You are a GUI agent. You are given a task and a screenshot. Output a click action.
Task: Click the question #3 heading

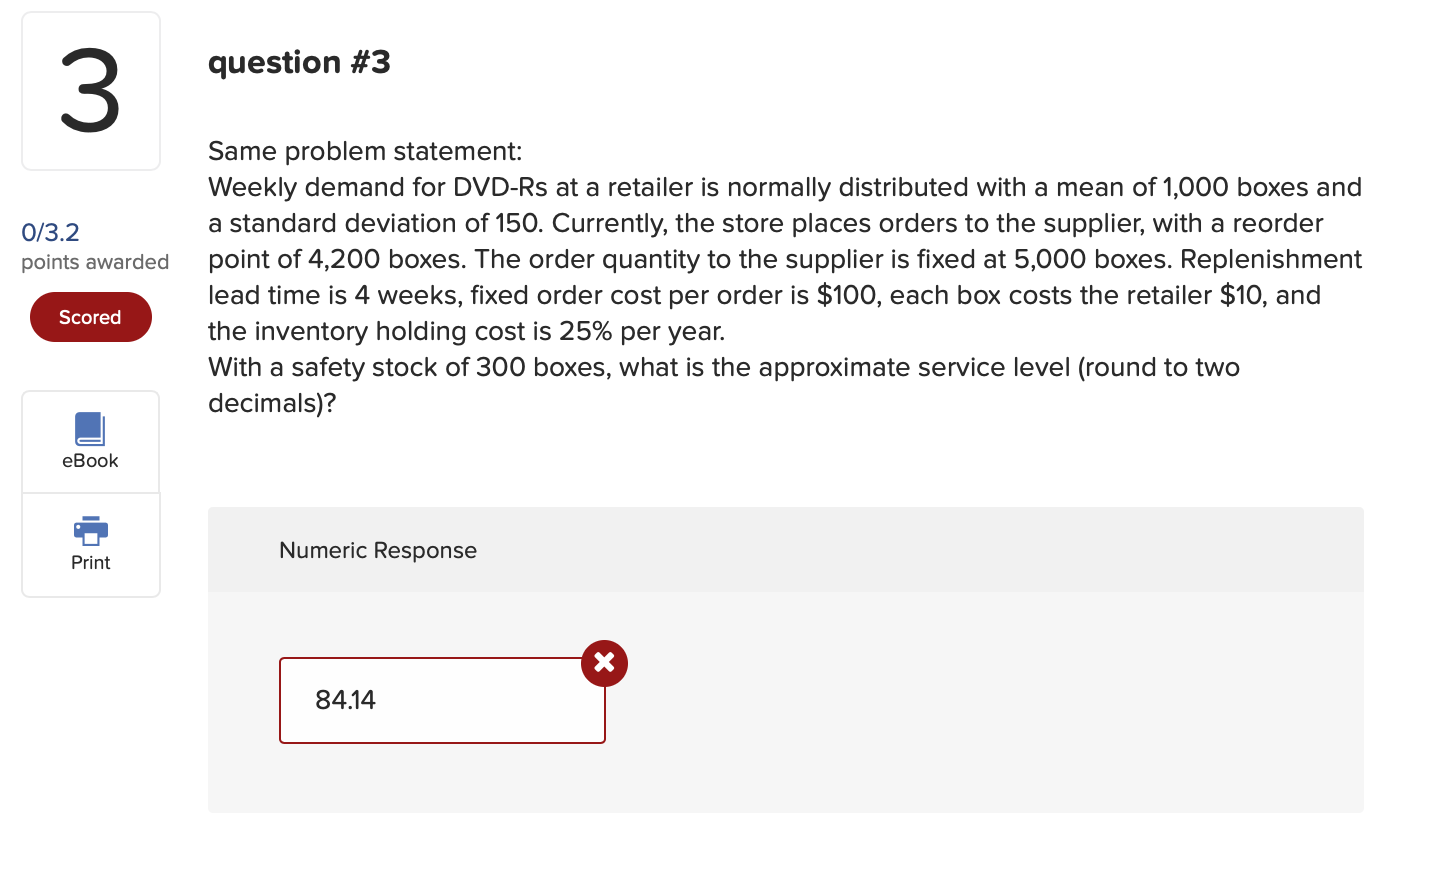coord(299,62)
